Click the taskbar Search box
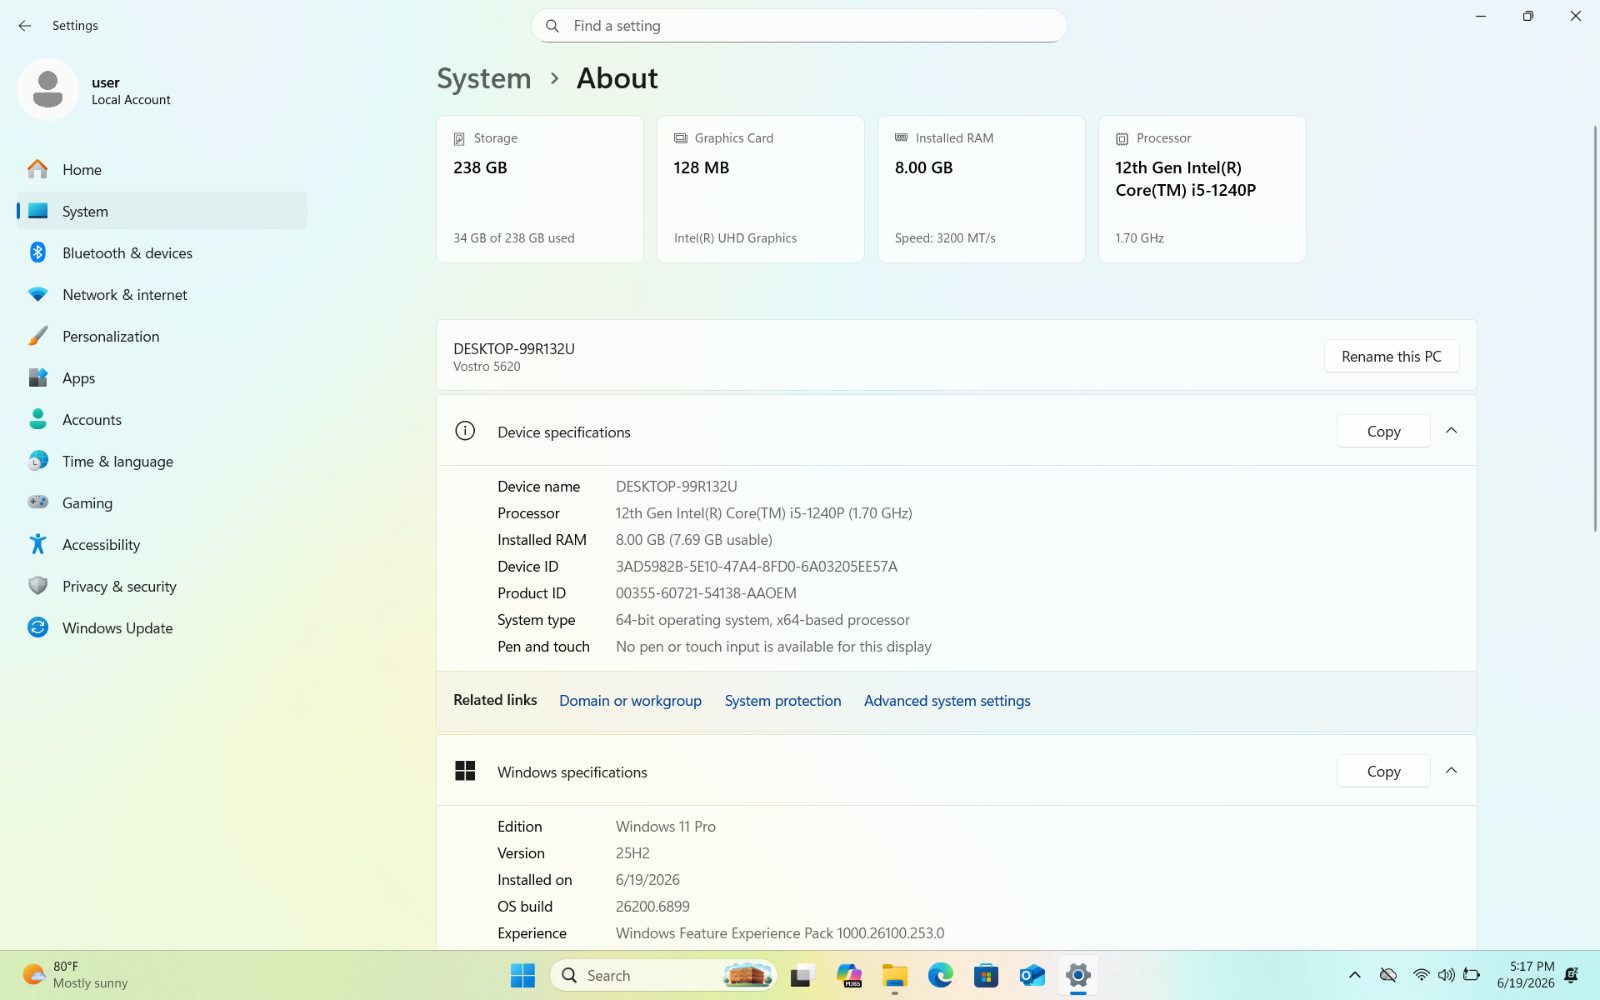 click(x=663, y=976)
